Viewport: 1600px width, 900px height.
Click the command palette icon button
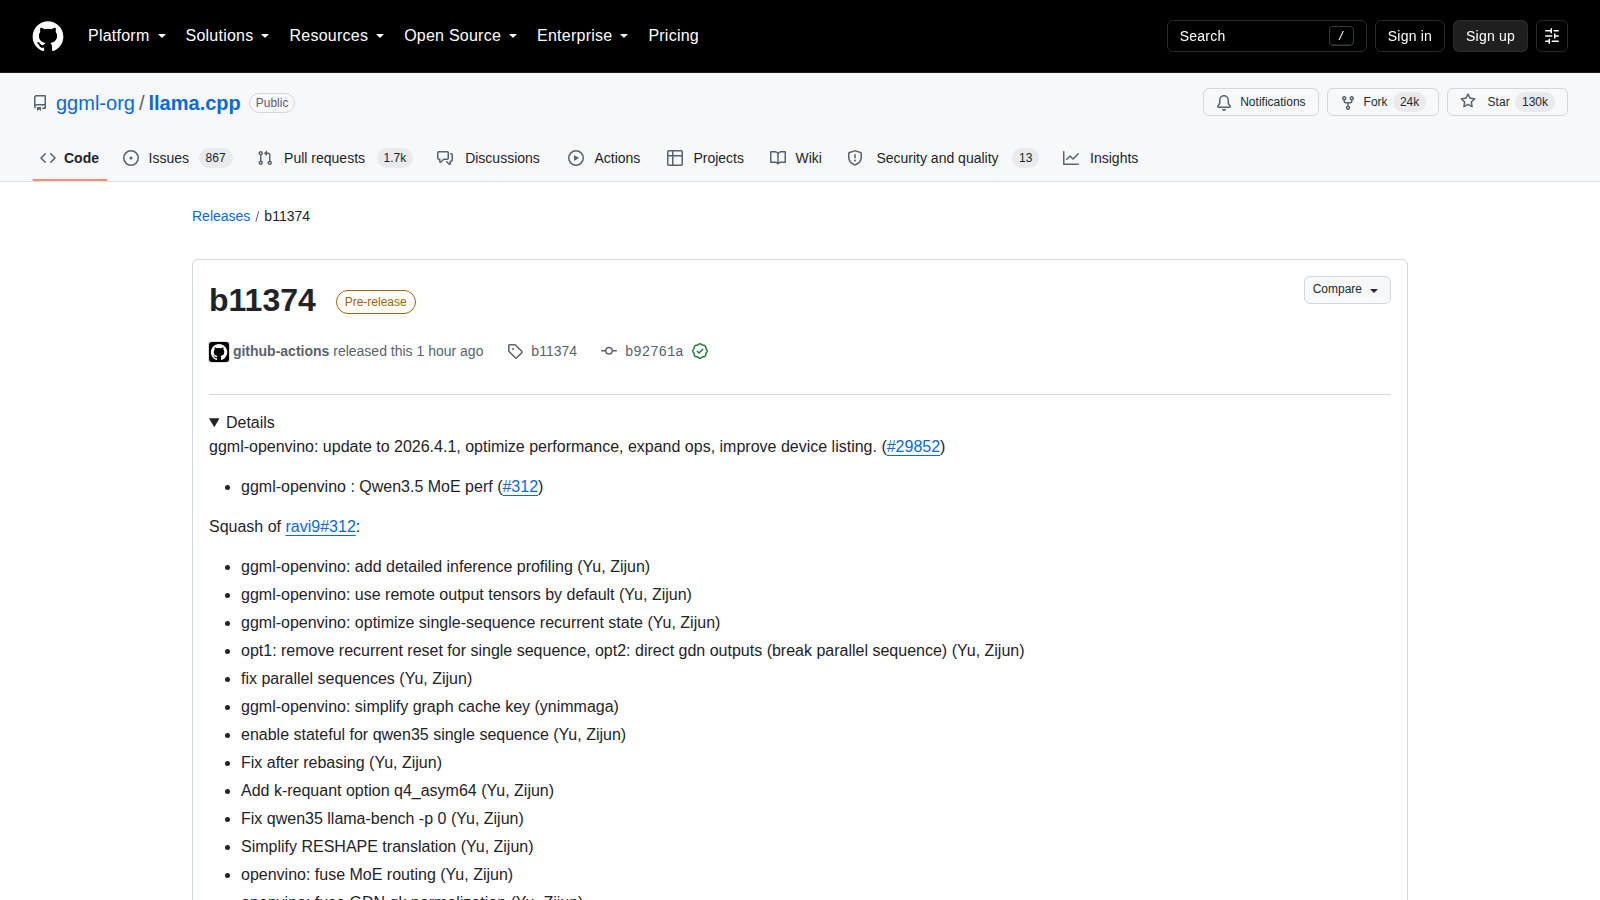tap(1552, 36)
